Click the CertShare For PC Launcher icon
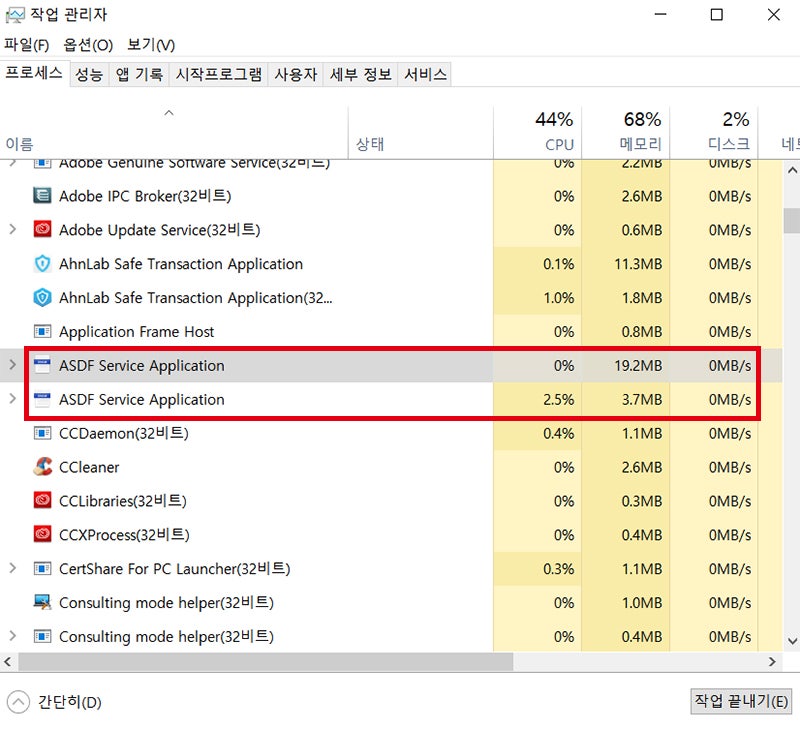This screenshot has height=730, width=800. pos(42,568)
